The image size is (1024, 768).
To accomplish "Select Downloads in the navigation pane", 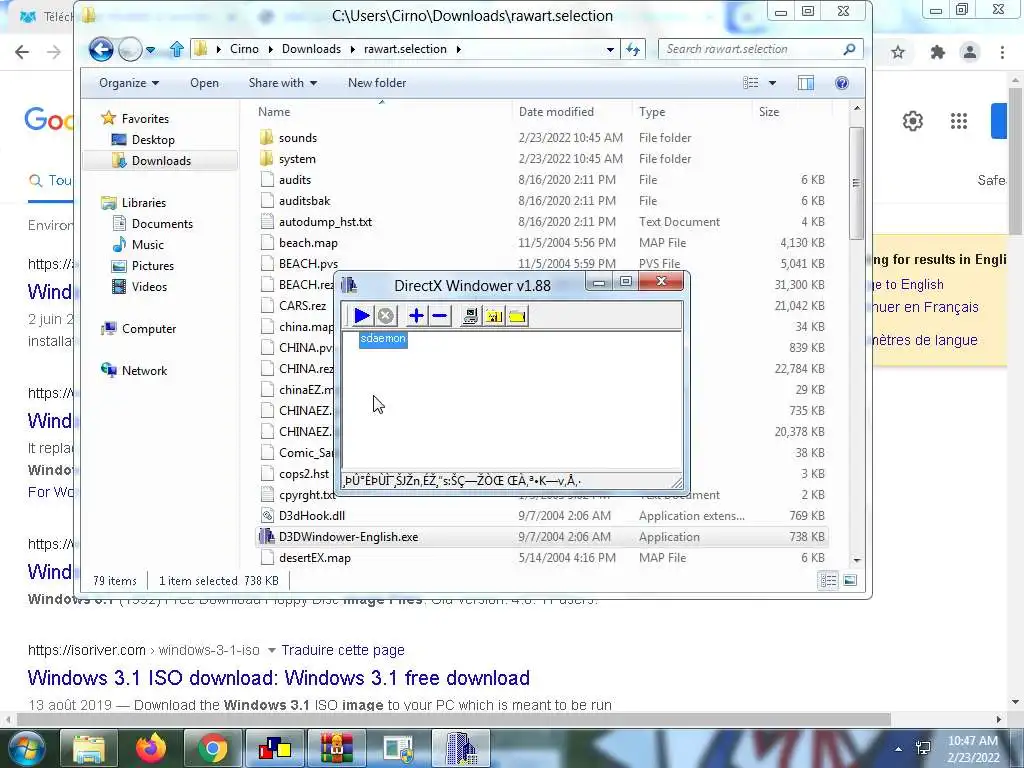I will point(161,161).
